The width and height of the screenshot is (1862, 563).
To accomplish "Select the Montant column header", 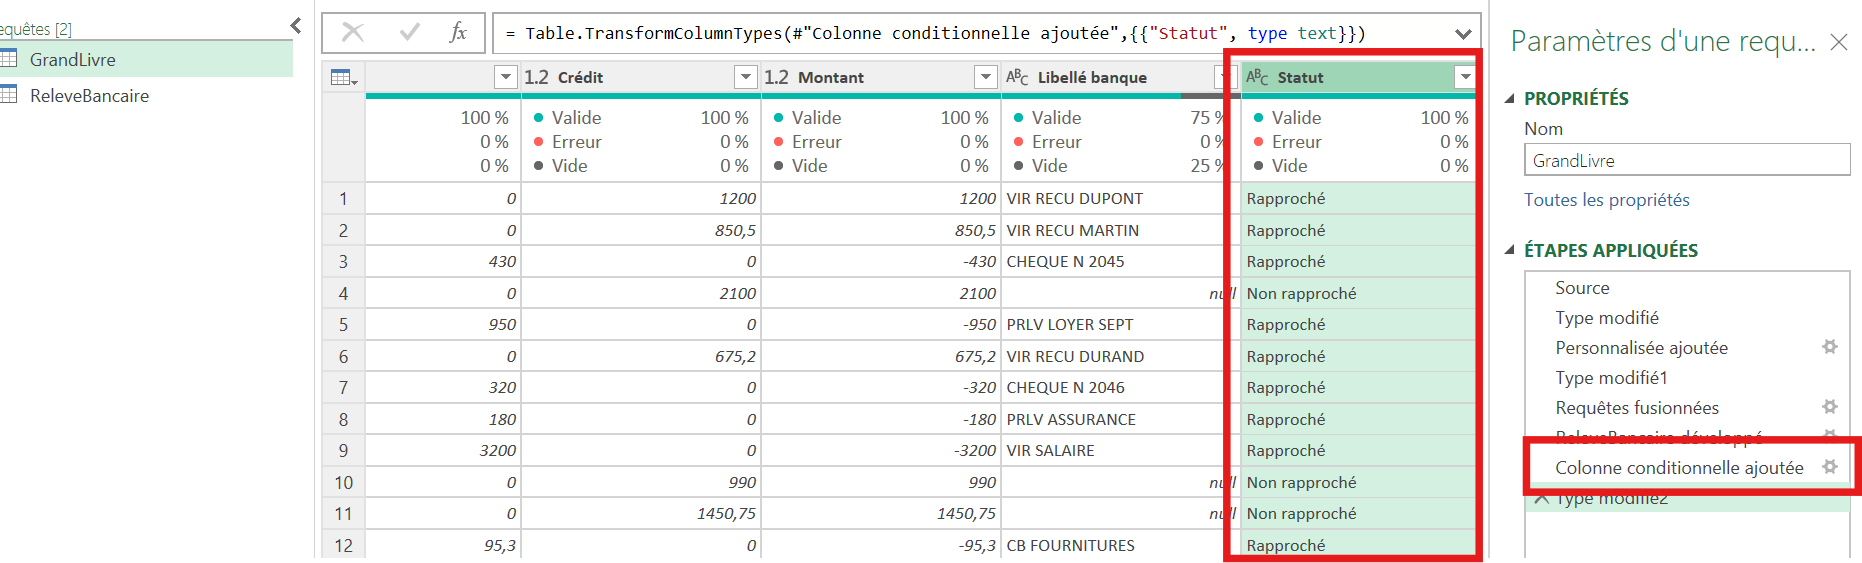I will tap(880, 77).
